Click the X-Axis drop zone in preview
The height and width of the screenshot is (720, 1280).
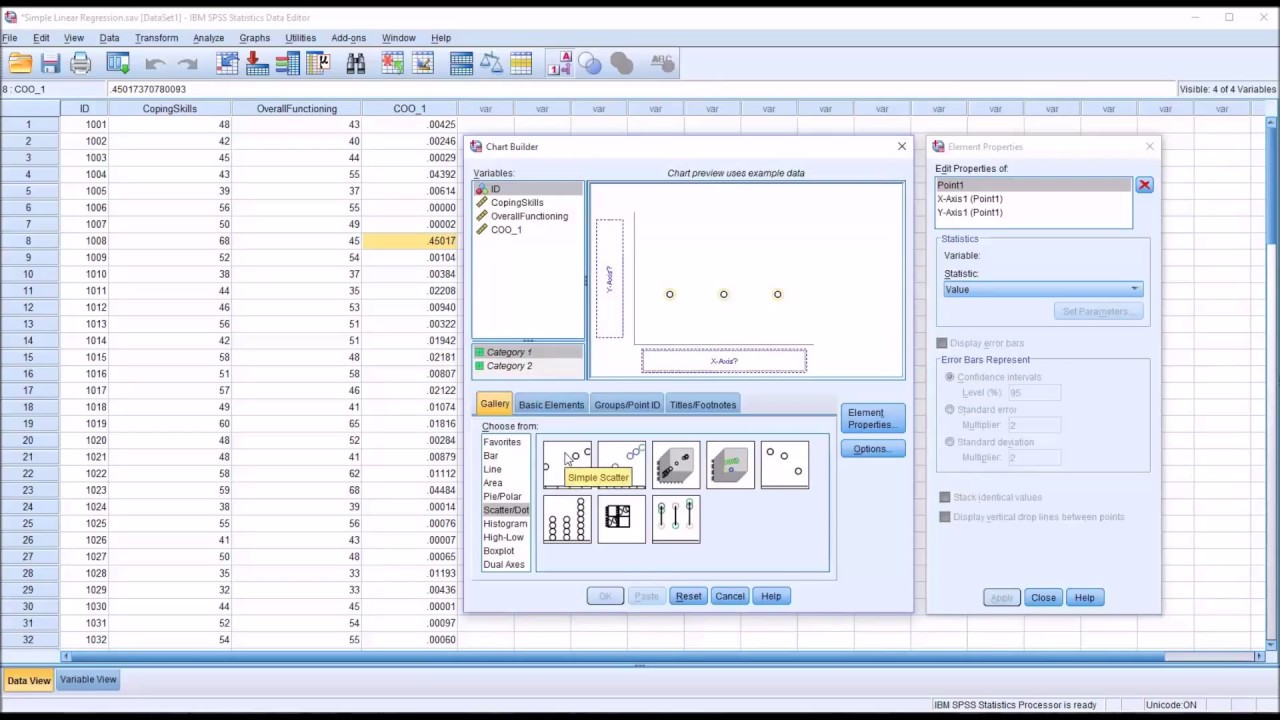point(724,361)
